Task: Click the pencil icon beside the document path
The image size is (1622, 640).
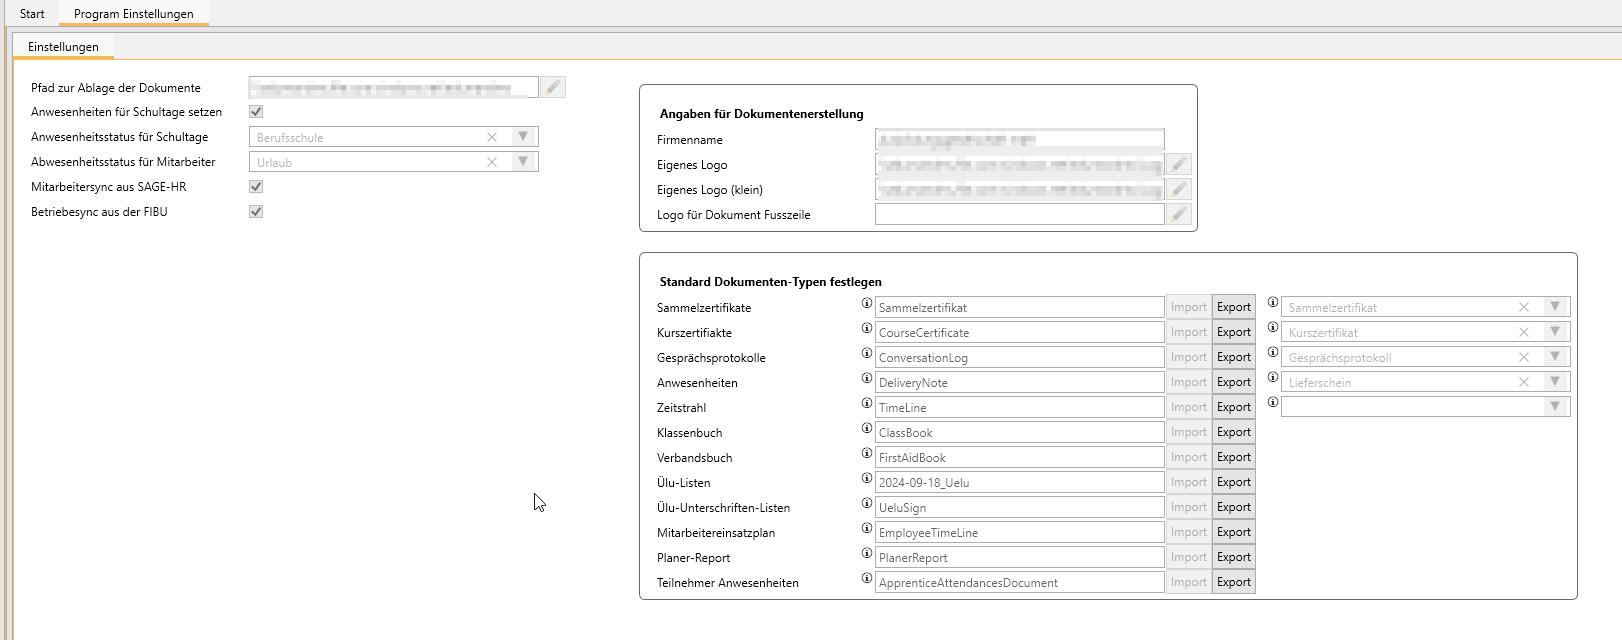Action: click(x=553, y=88)
